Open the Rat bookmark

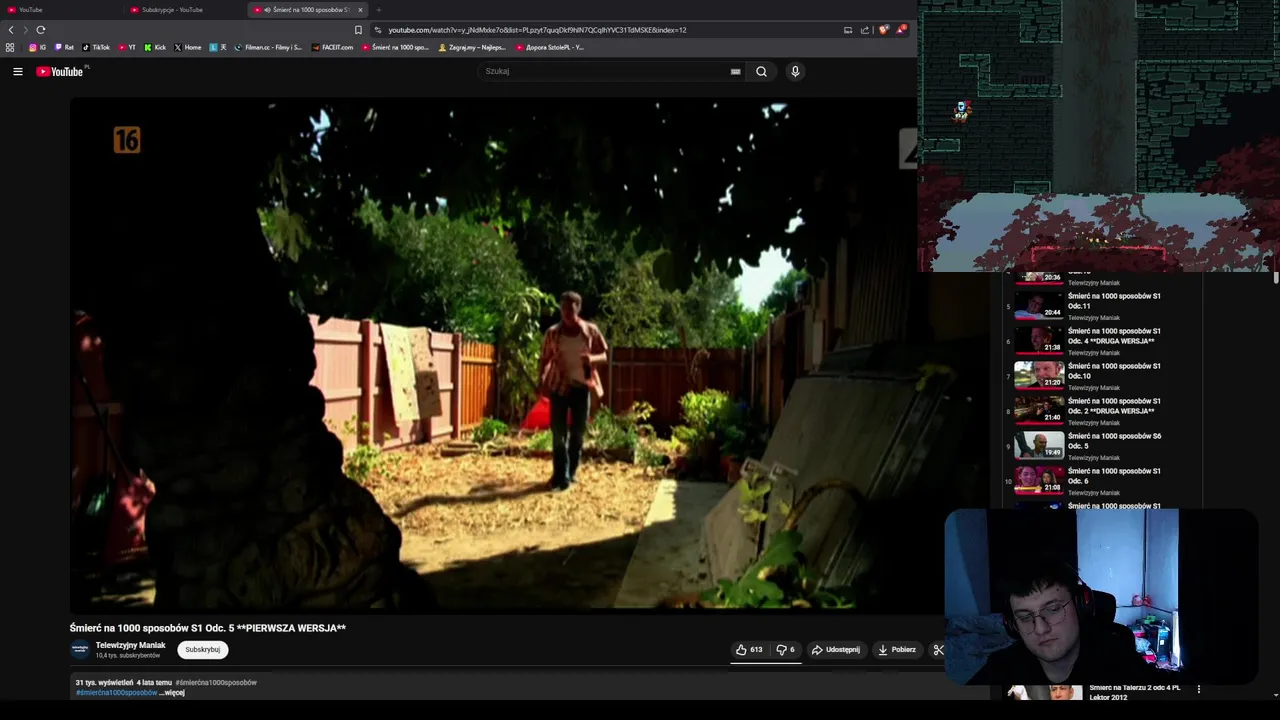point(64,47)
